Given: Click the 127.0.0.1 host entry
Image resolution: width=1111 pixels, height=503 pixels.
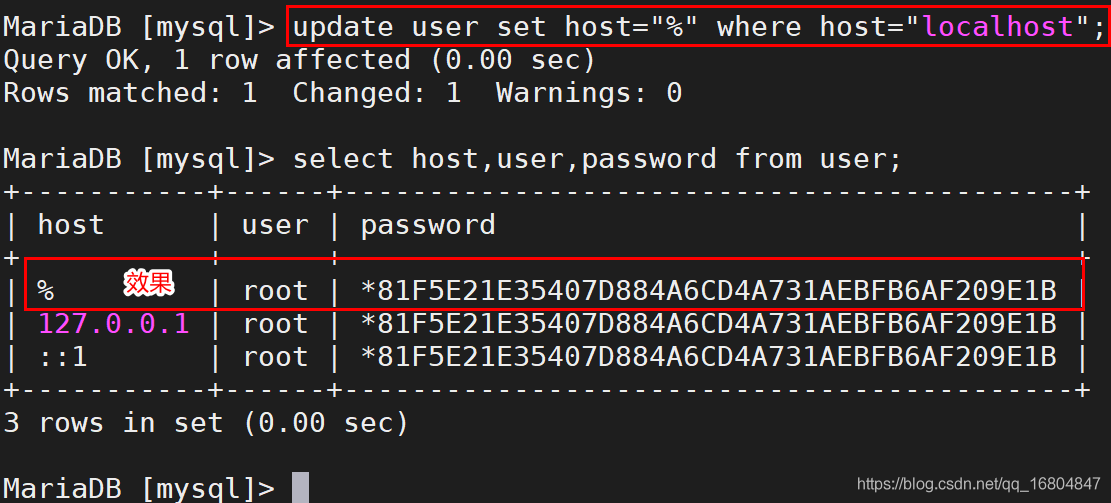Looking at the screenshot, I should tap(113, 323).
